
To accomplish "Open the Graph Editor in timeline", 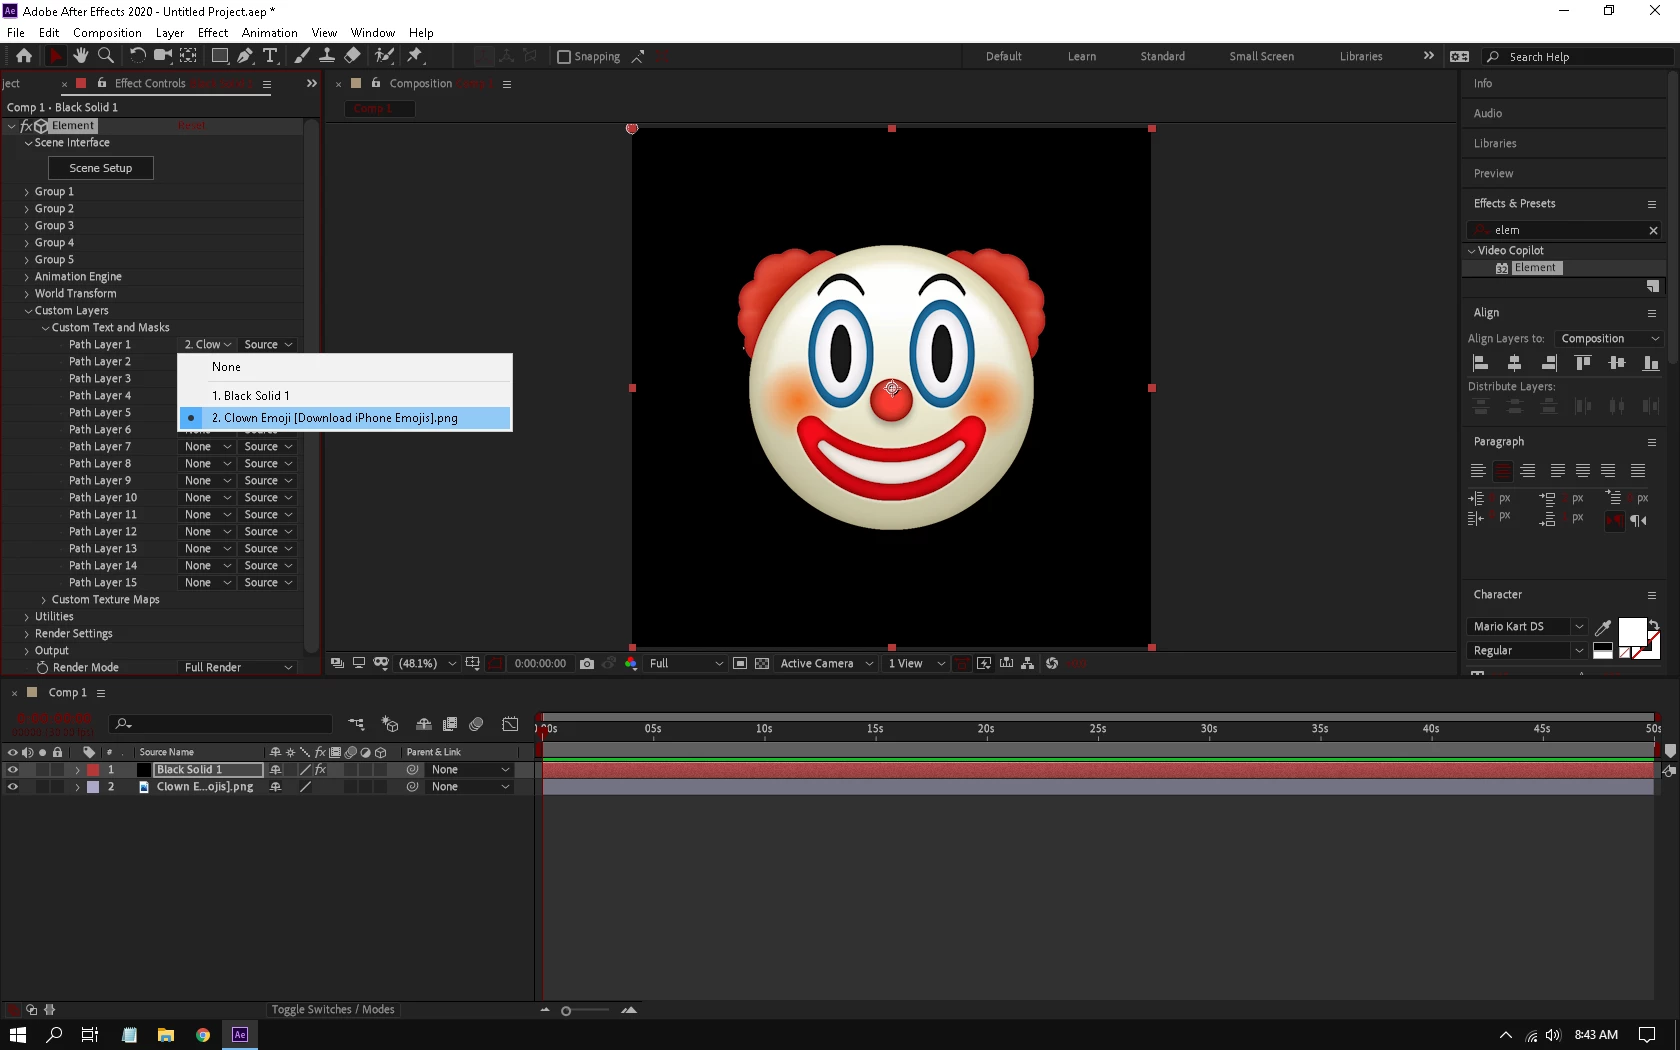I will tap(510, 724).
